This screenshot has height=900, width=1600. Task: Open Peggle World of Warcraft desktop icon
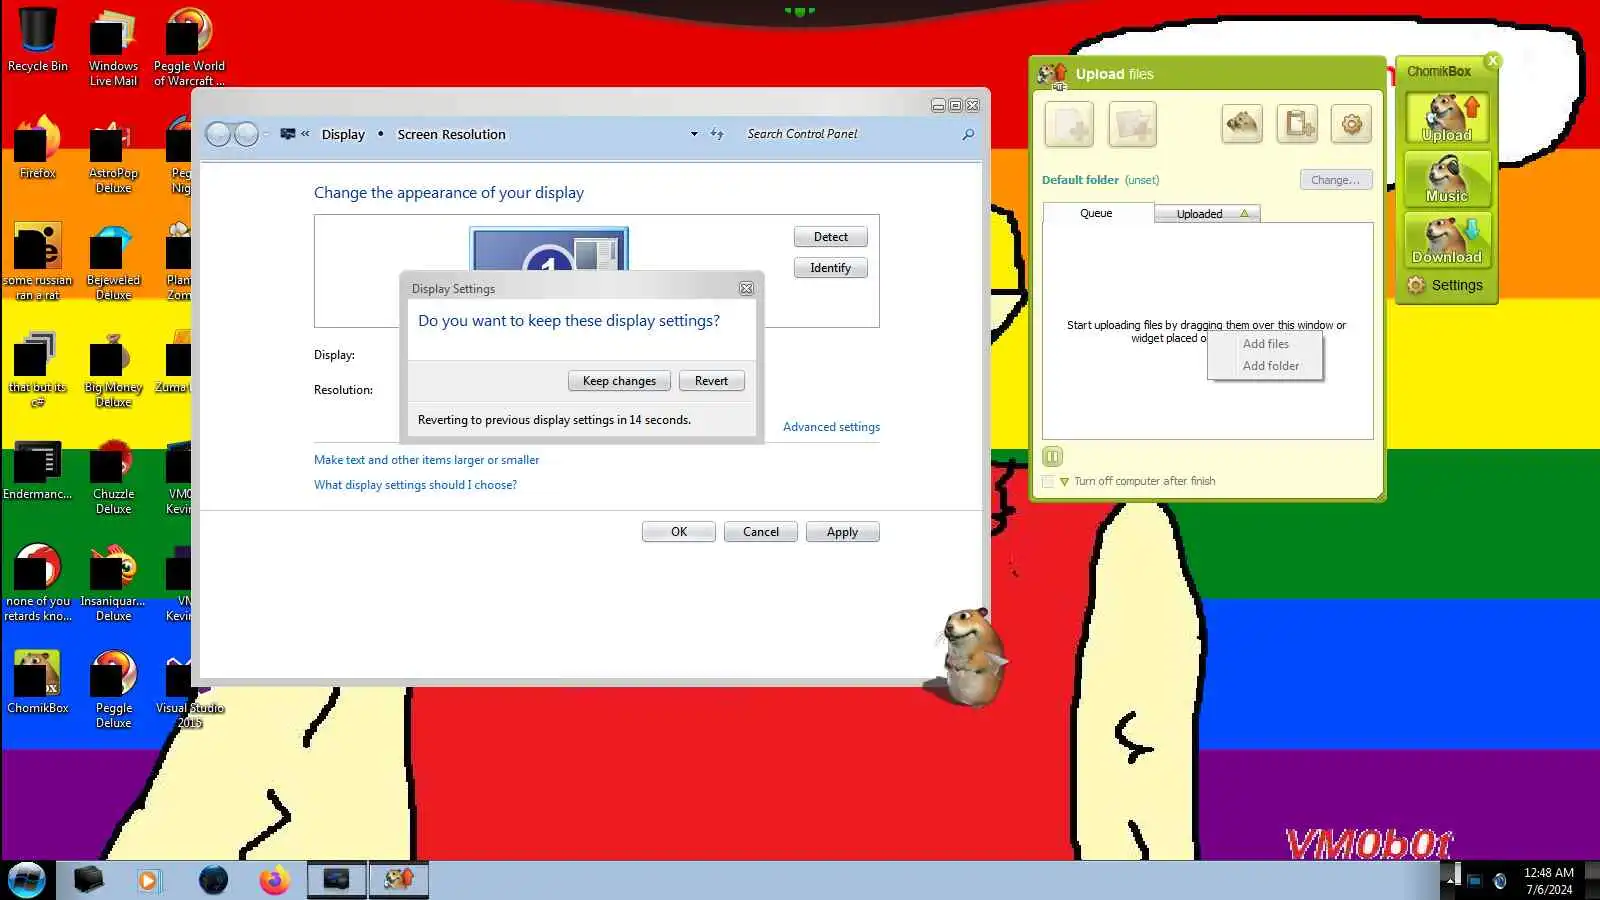click(189, 48)
